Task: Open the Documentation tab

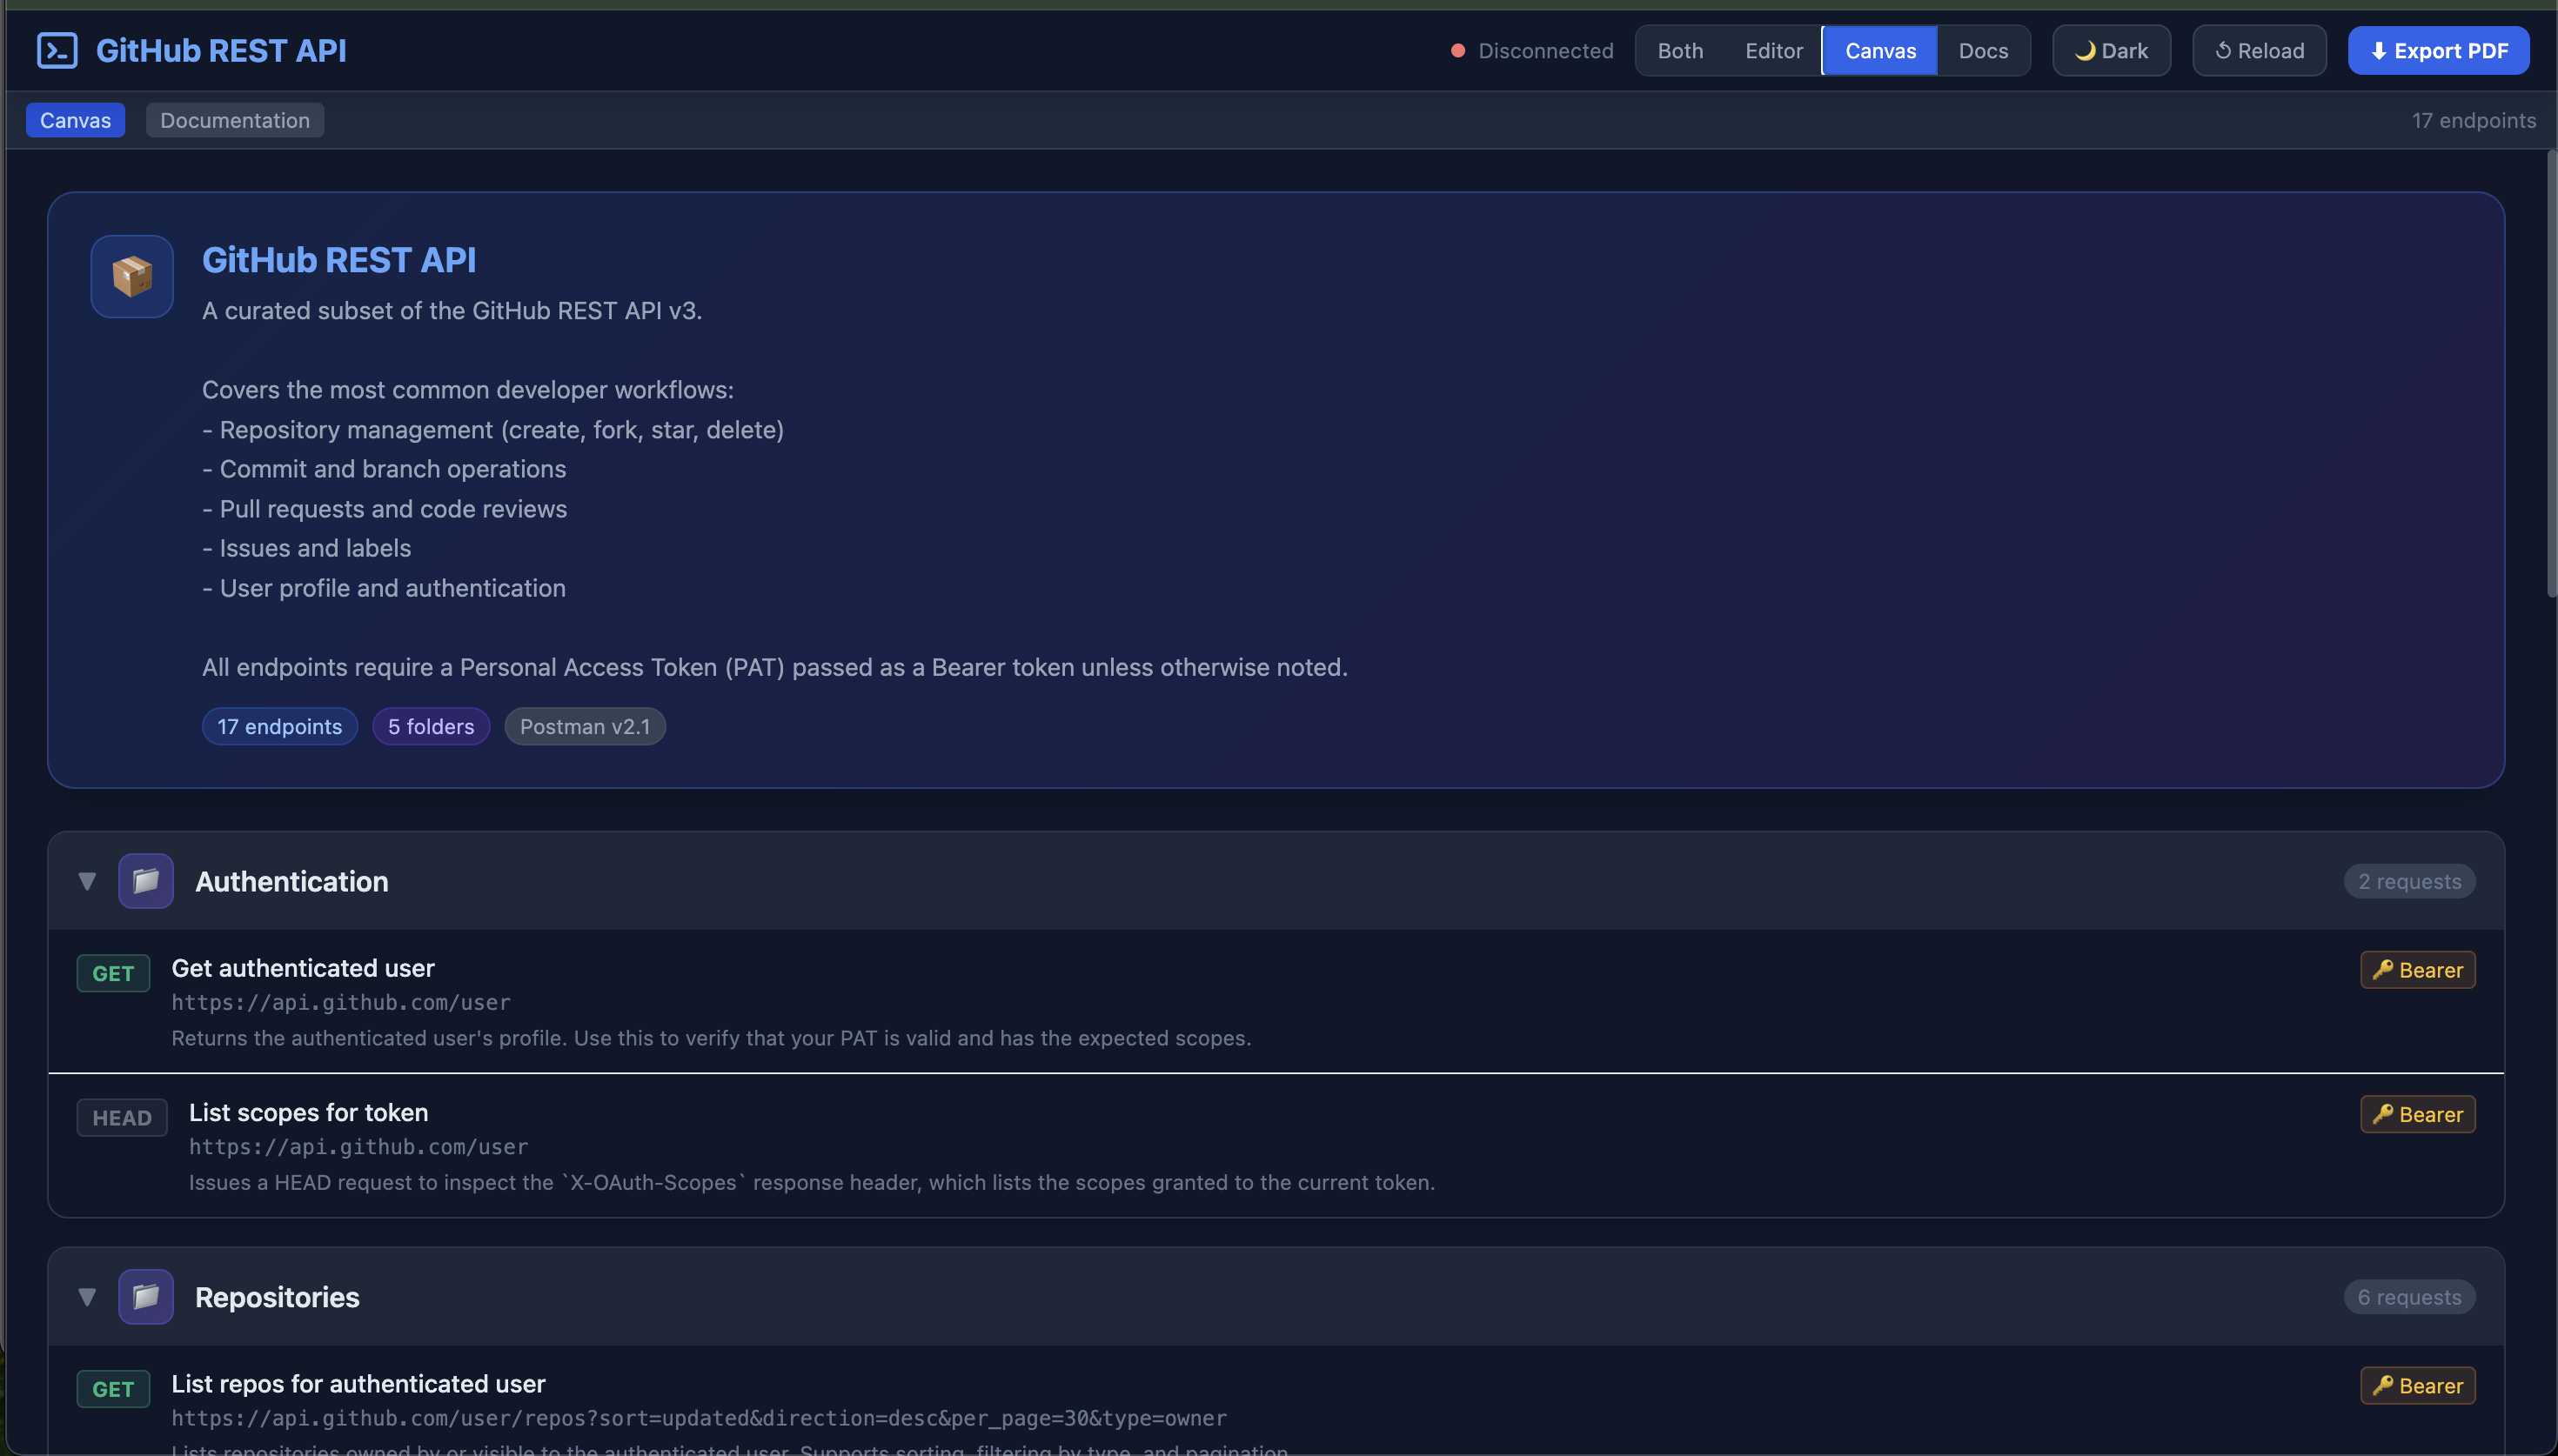Action: 235,120
